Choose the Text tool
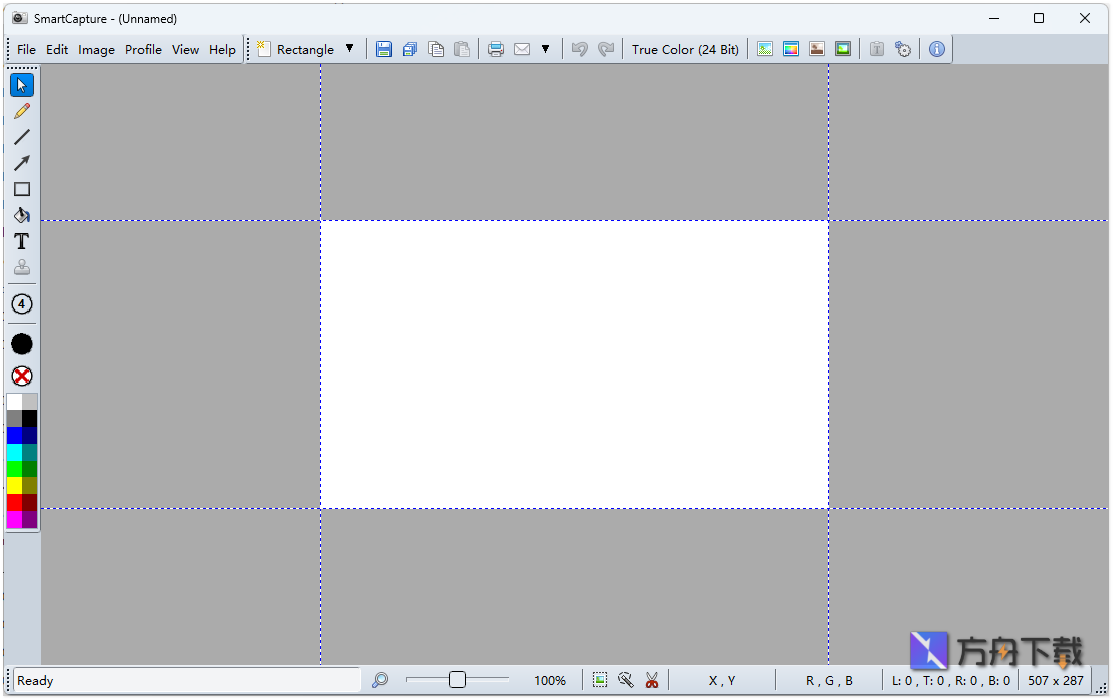This screenshot has width=1113, height=700. (x=21, y=241)
